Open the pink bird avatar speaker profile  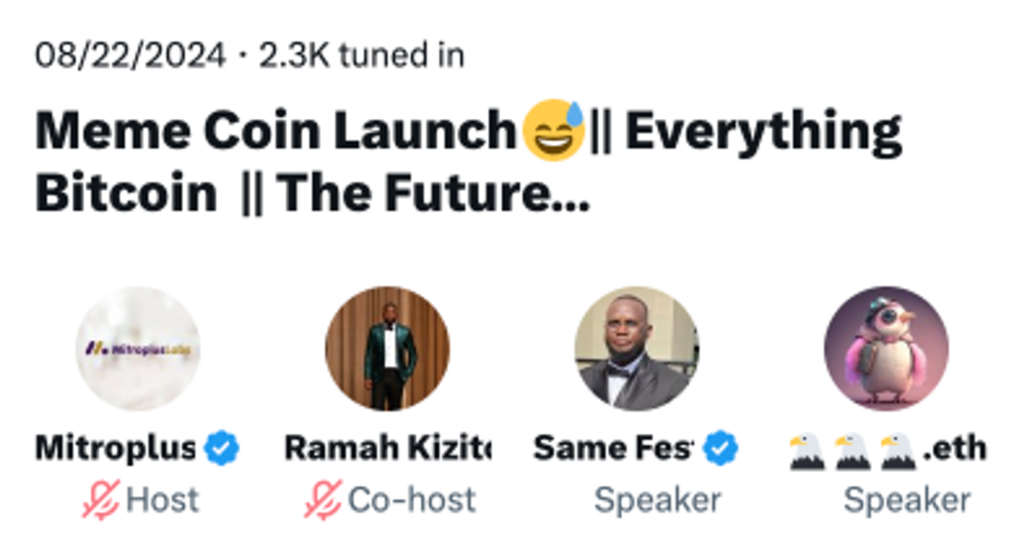(886, 349)
